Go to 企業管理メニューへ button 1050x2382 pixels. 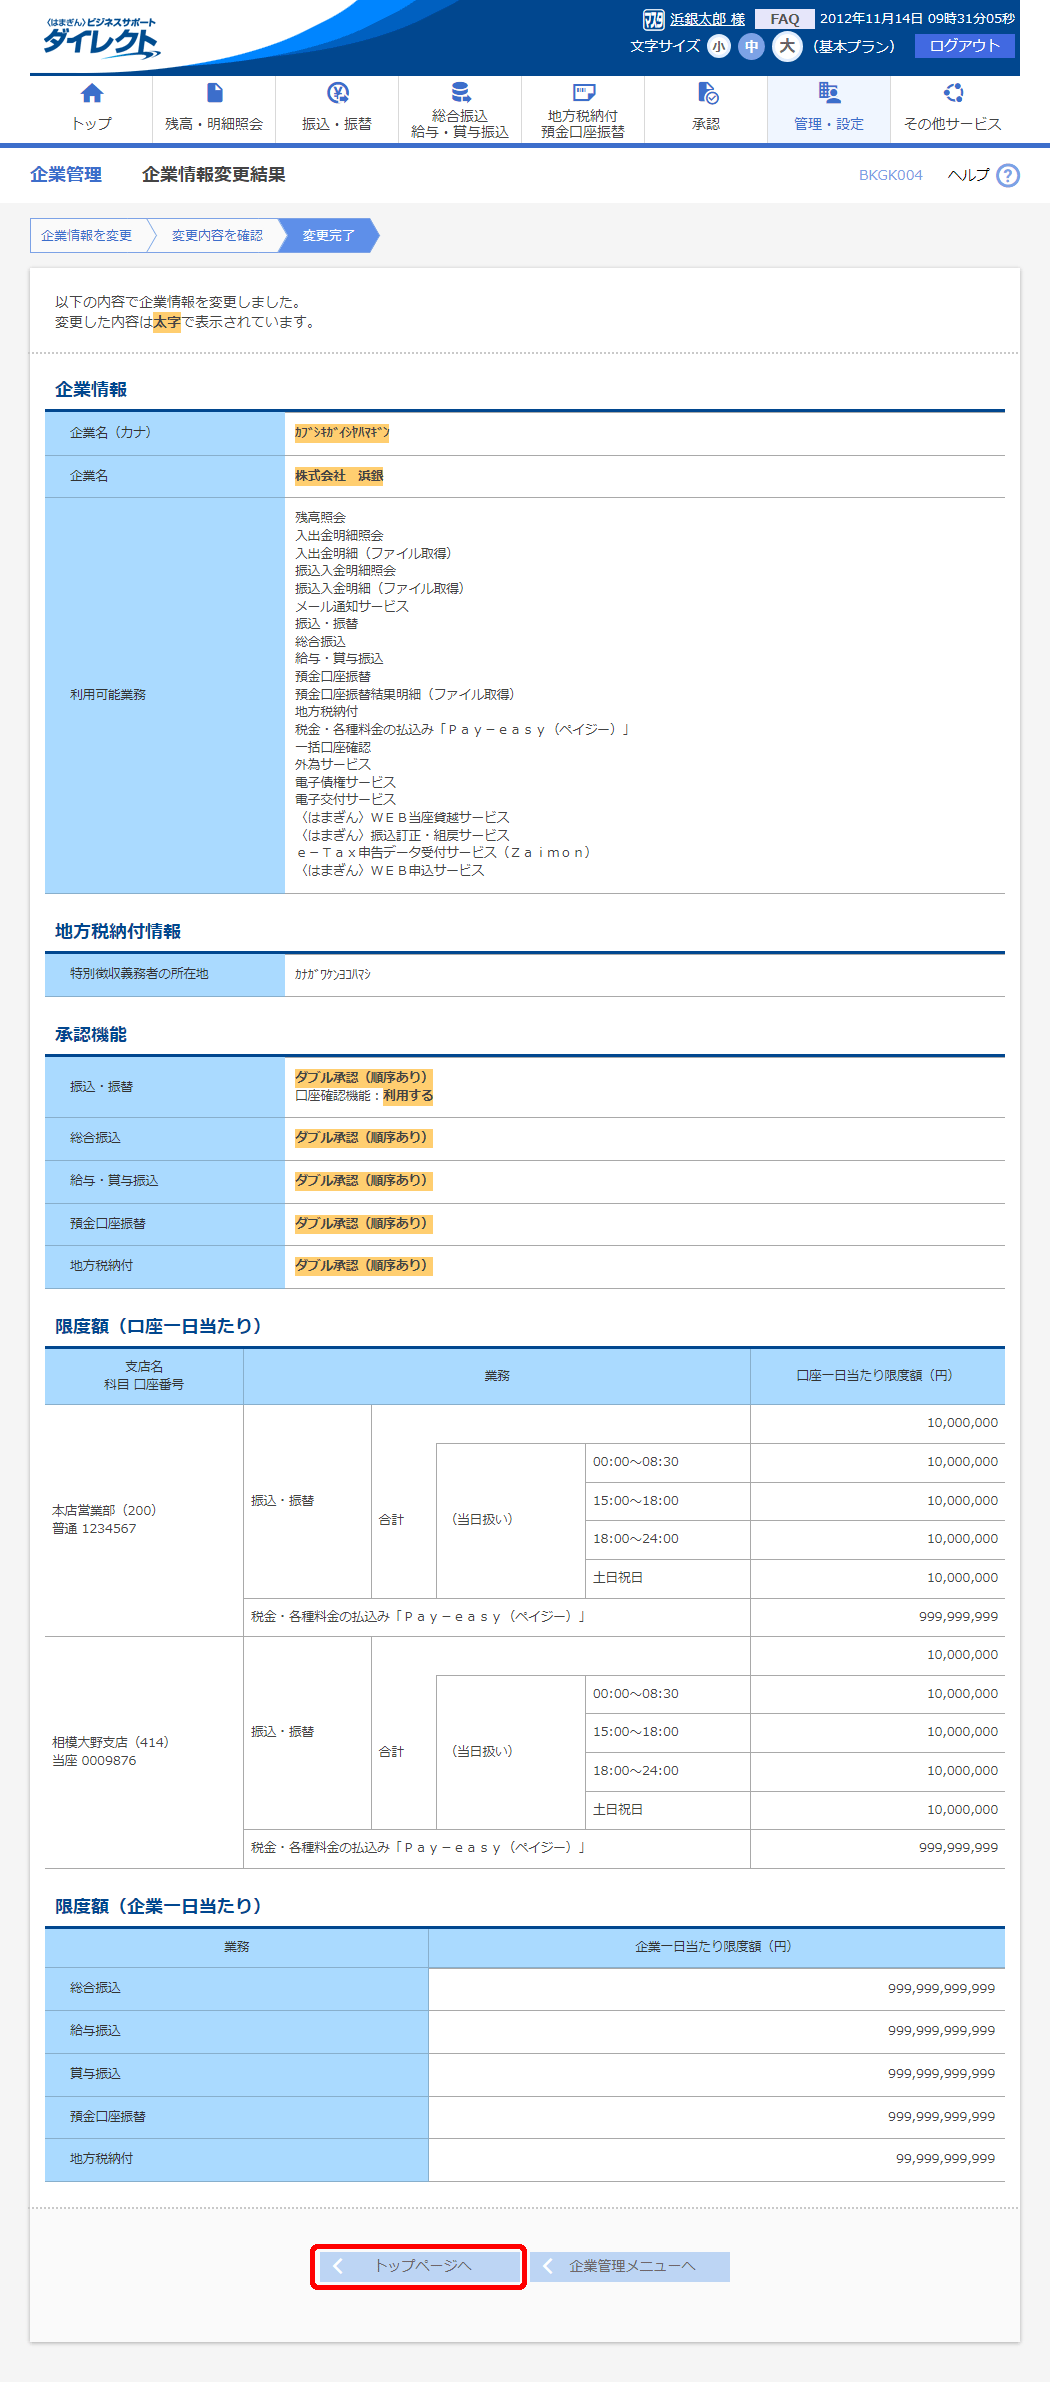click(630, 2265)
